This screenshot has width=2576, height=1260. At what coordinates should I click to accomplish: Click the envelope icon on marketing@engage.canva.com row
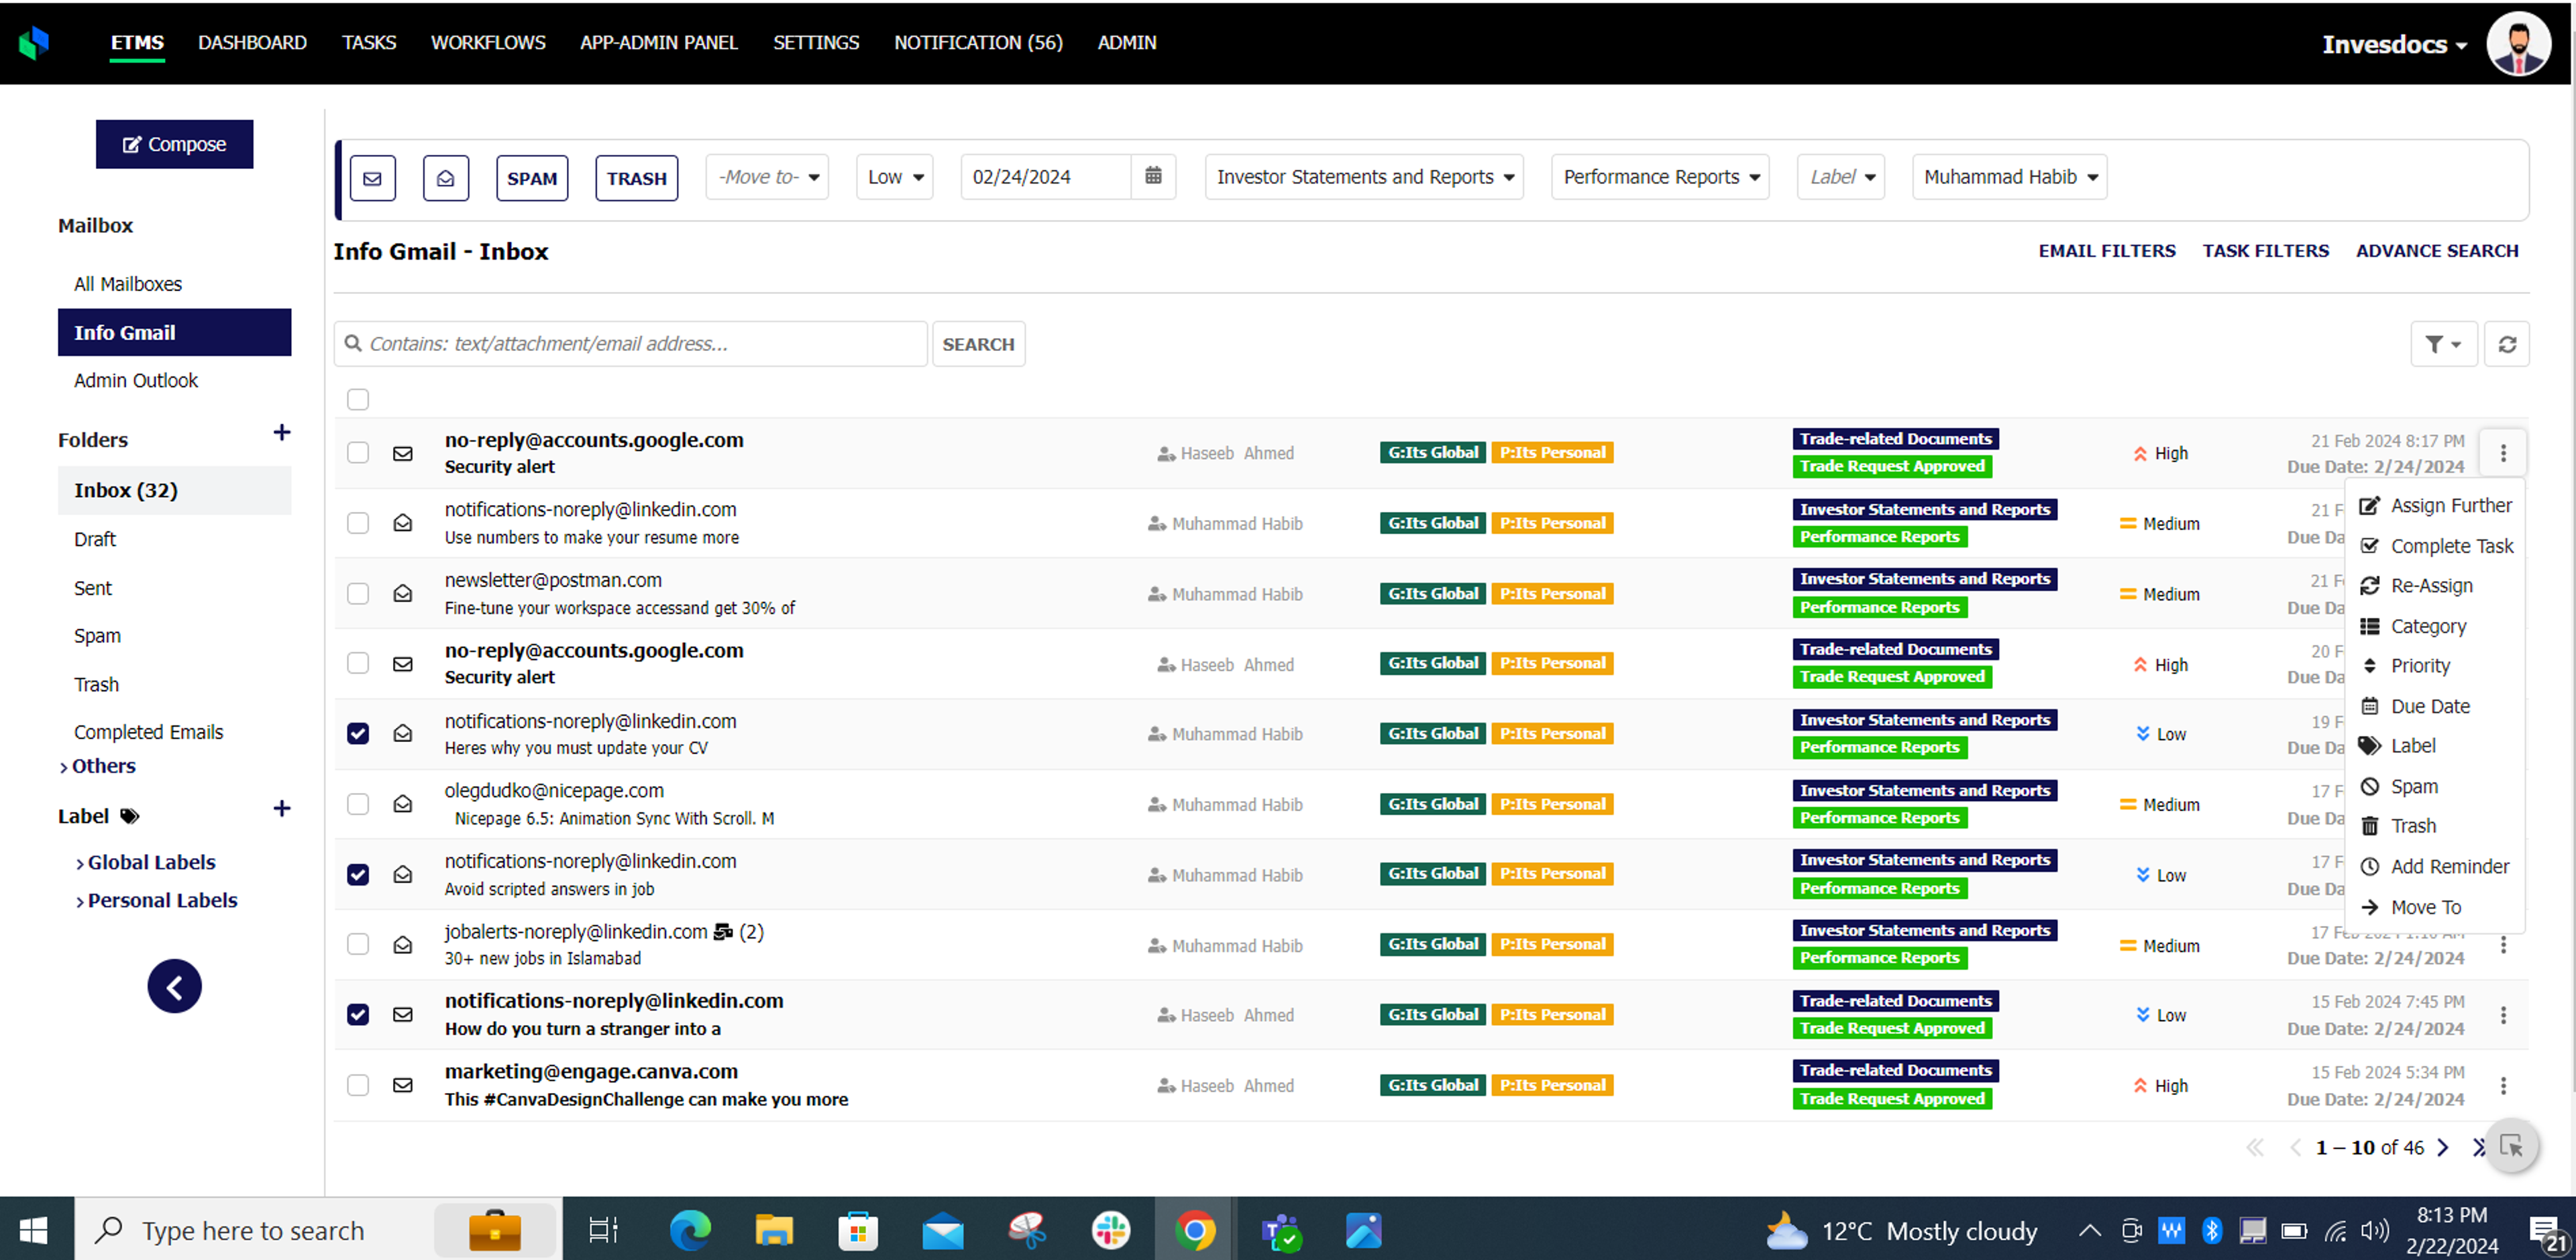click(402, 1085)
